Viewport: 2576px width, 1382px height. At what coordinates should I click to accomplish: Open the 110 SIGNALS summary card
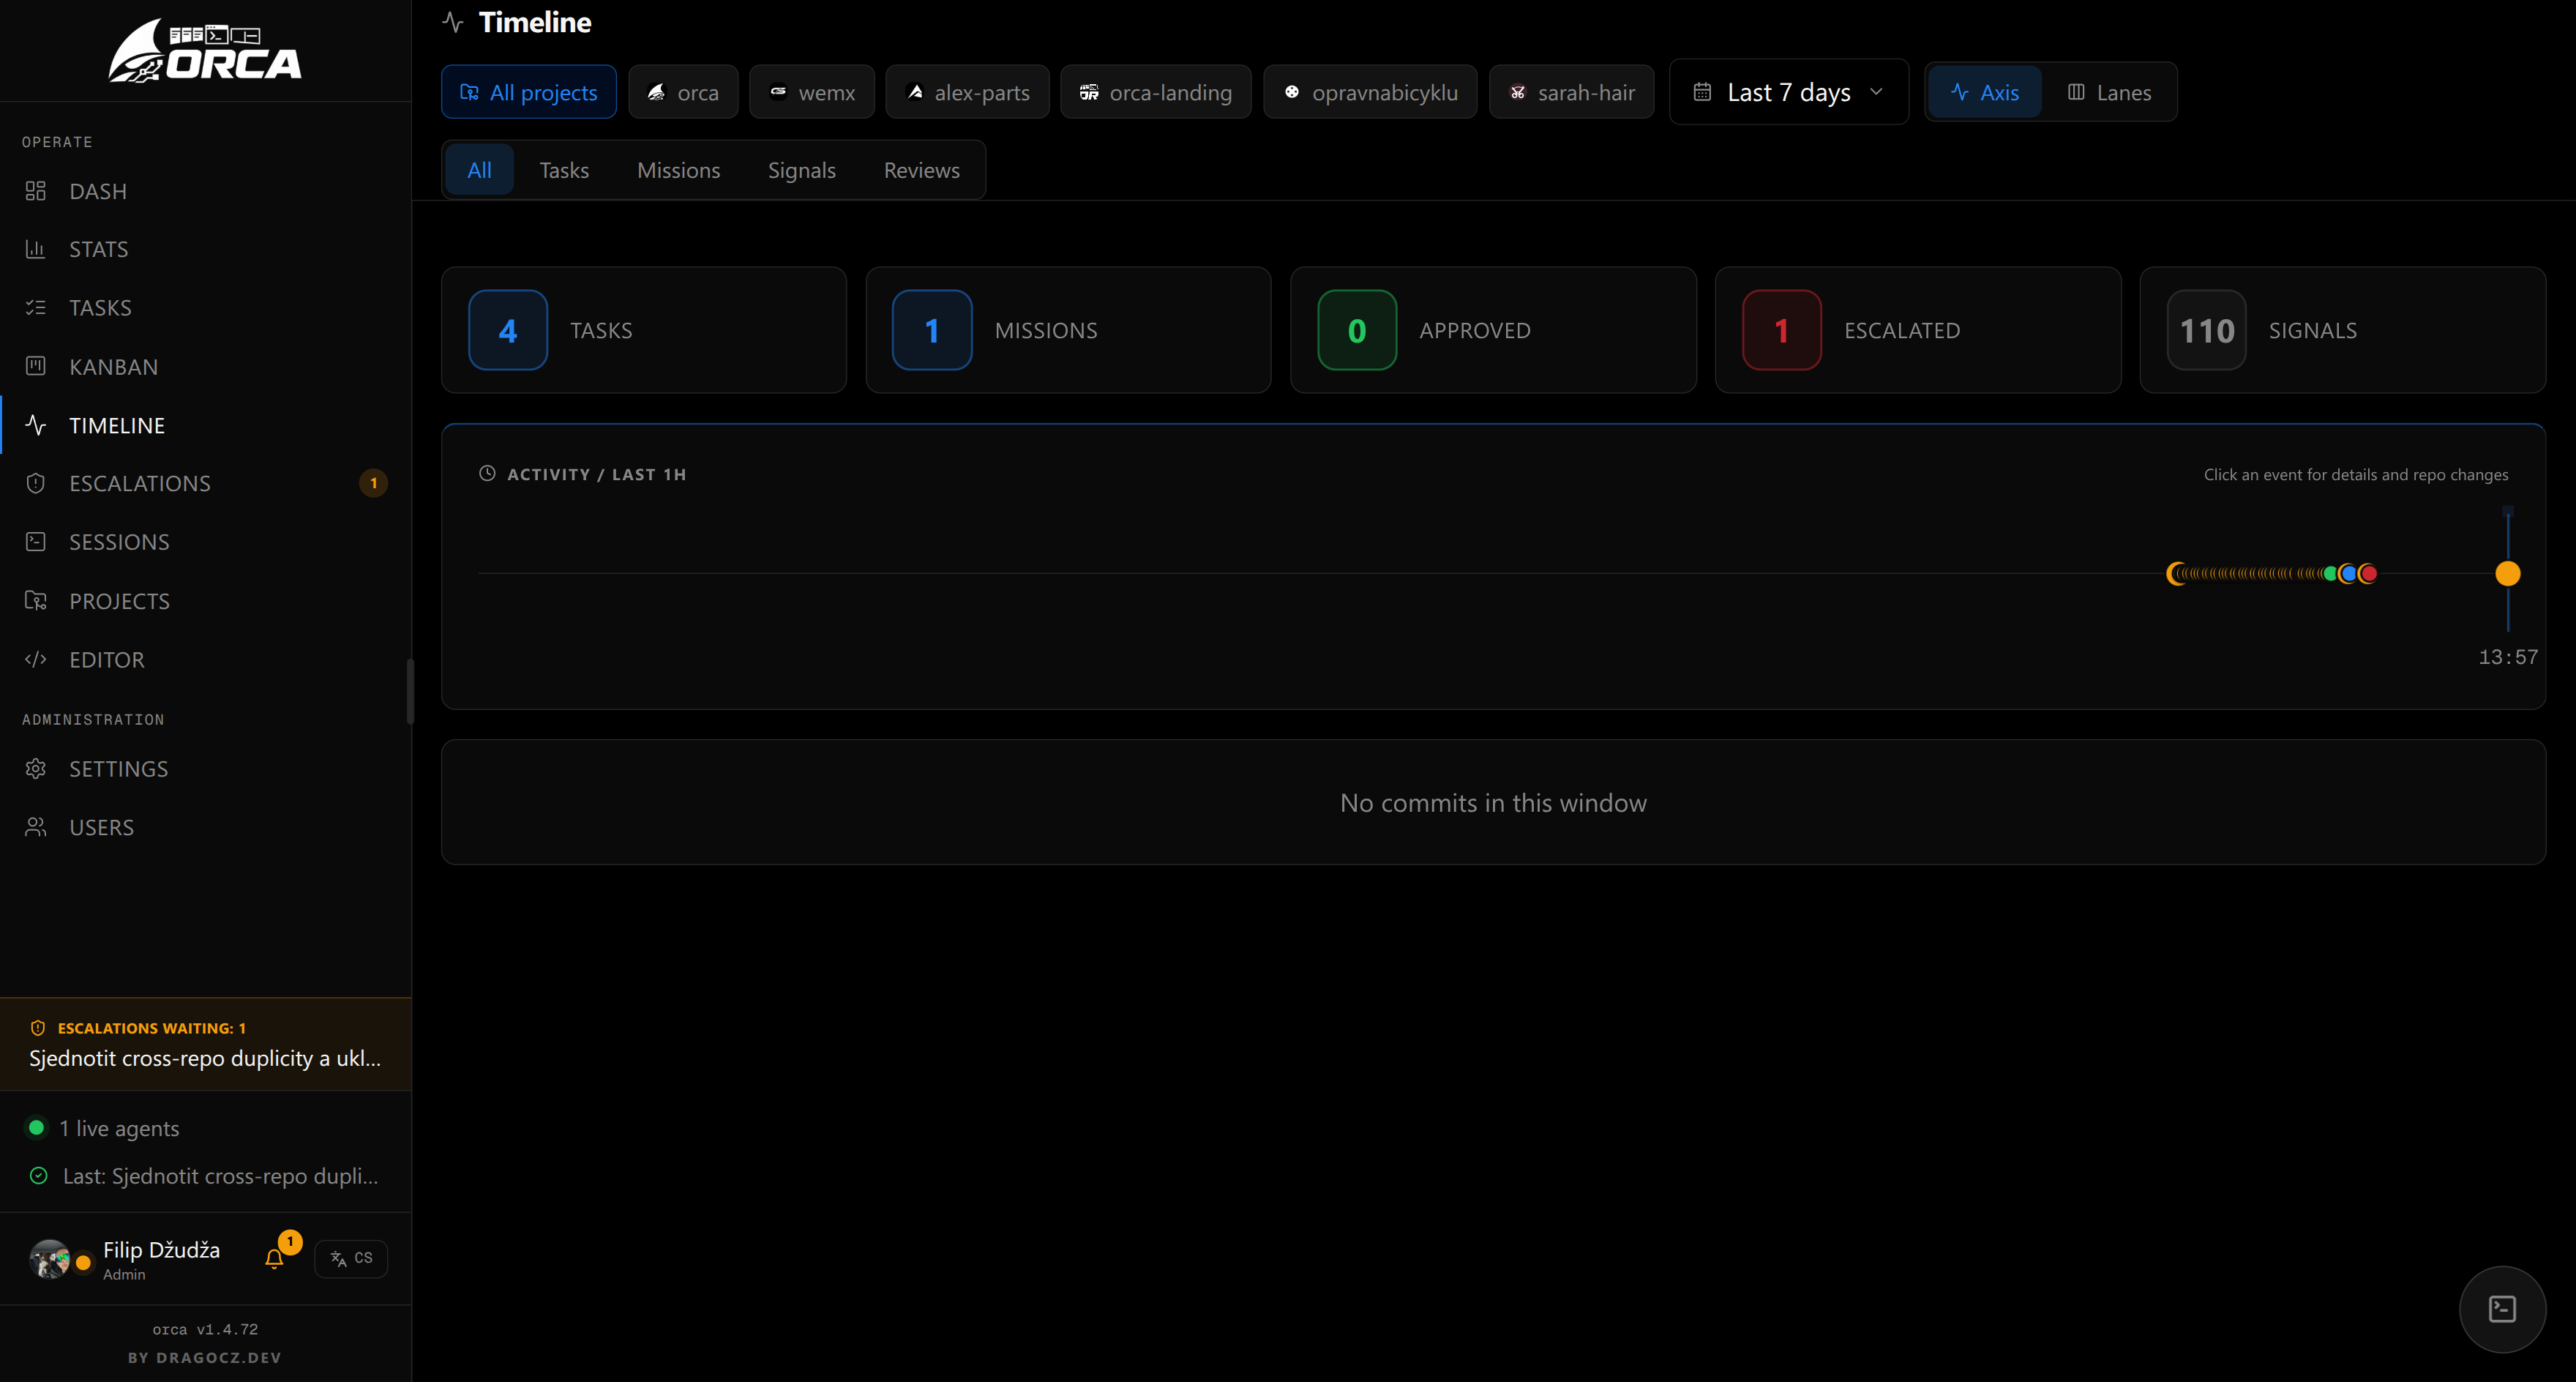[2342, 330]
